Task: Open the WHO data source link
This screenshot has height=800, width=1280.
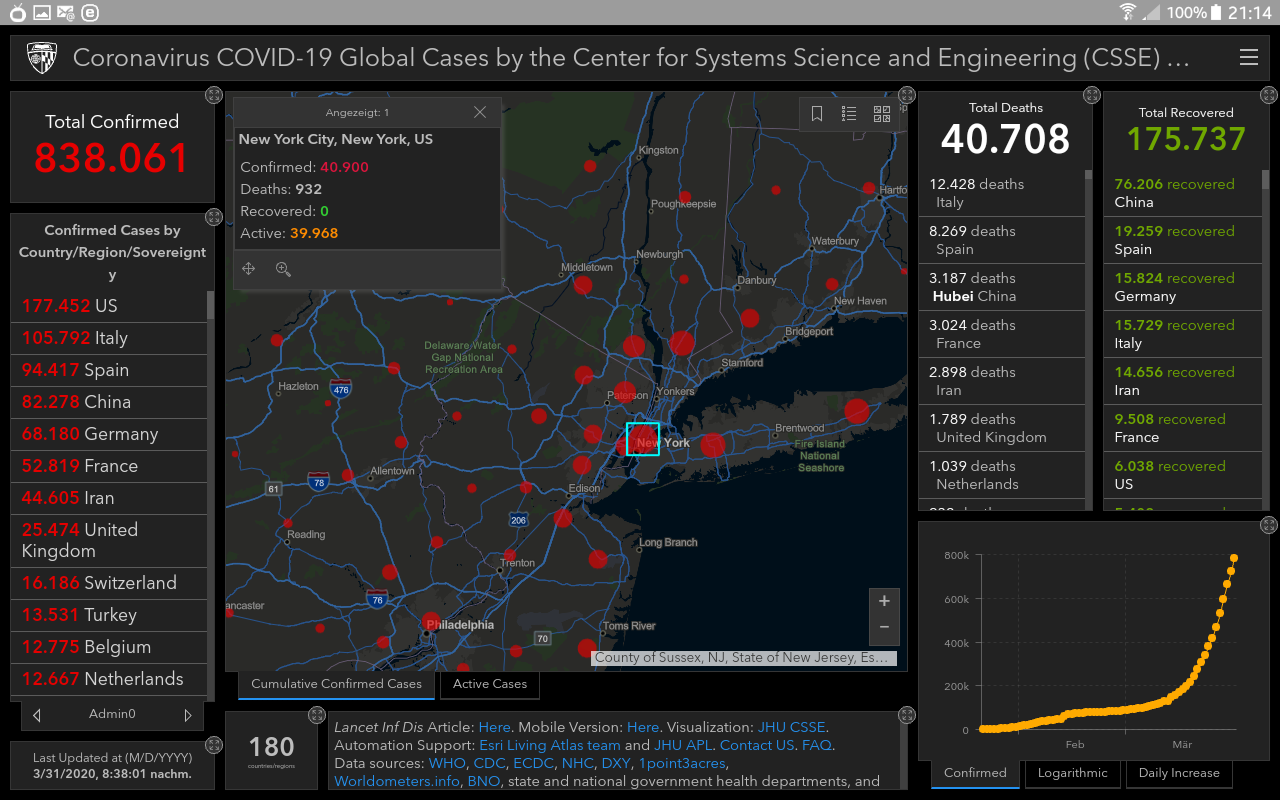Action: [x=446, y=763]
